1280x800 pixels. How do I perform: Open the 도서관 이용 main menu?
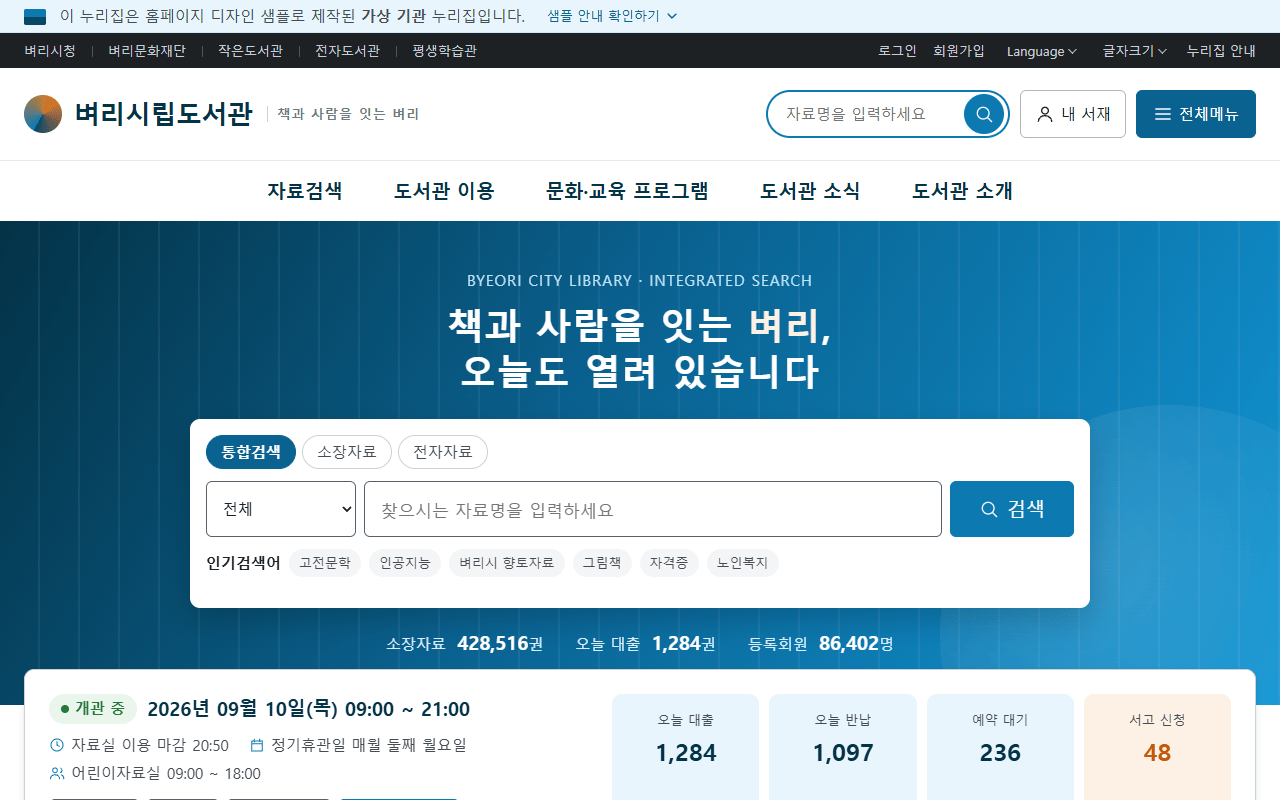pyautogui.click(x=444, y=191)
